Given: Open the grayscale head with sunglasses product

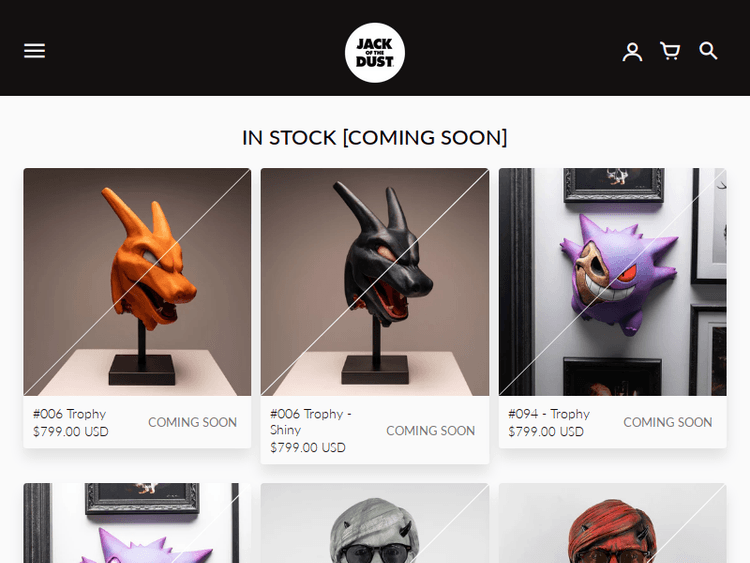Looking at the screenshot, I should click(375, 523).
